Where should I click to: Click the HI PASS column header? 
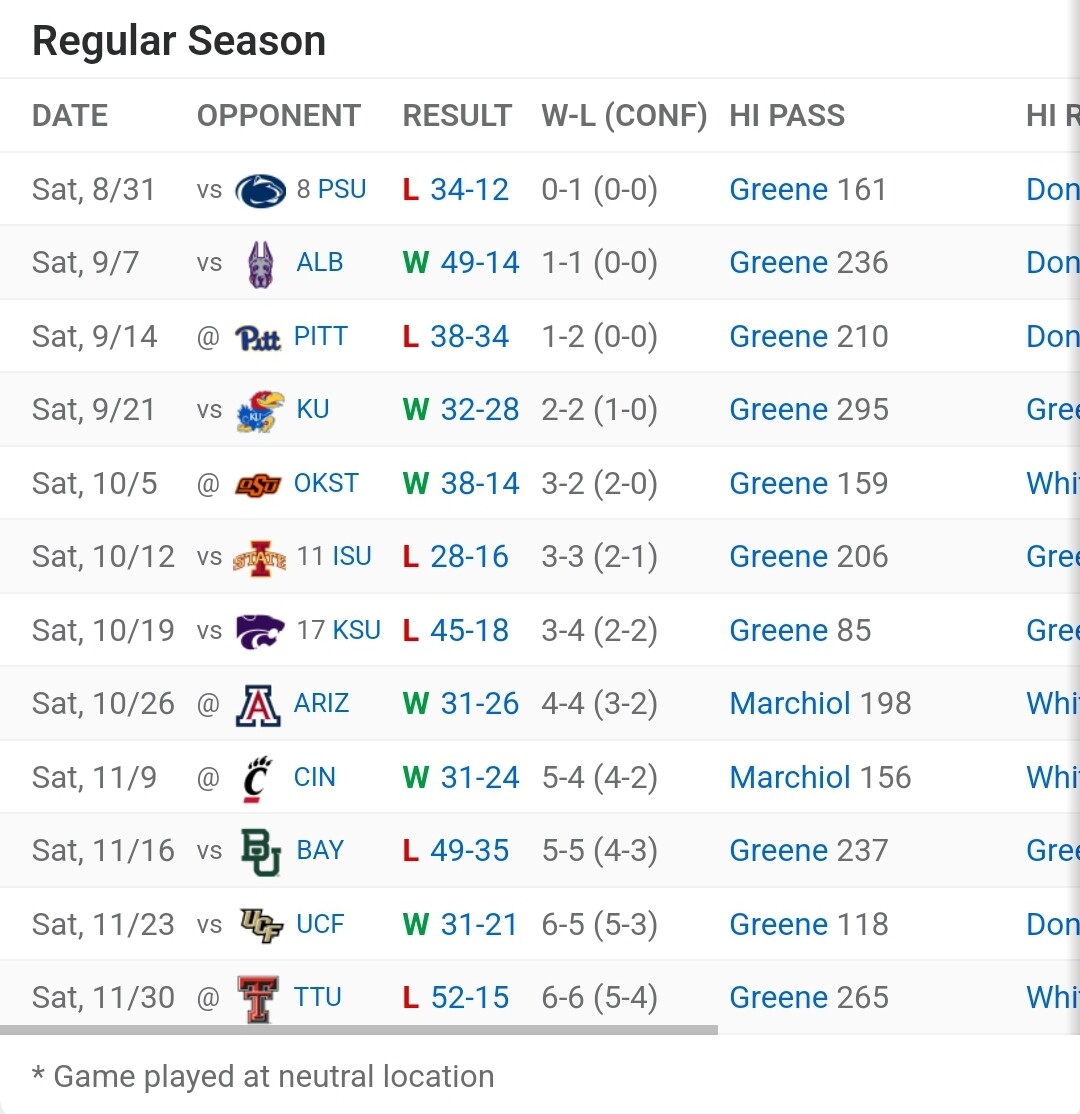[x=787, y=115]
